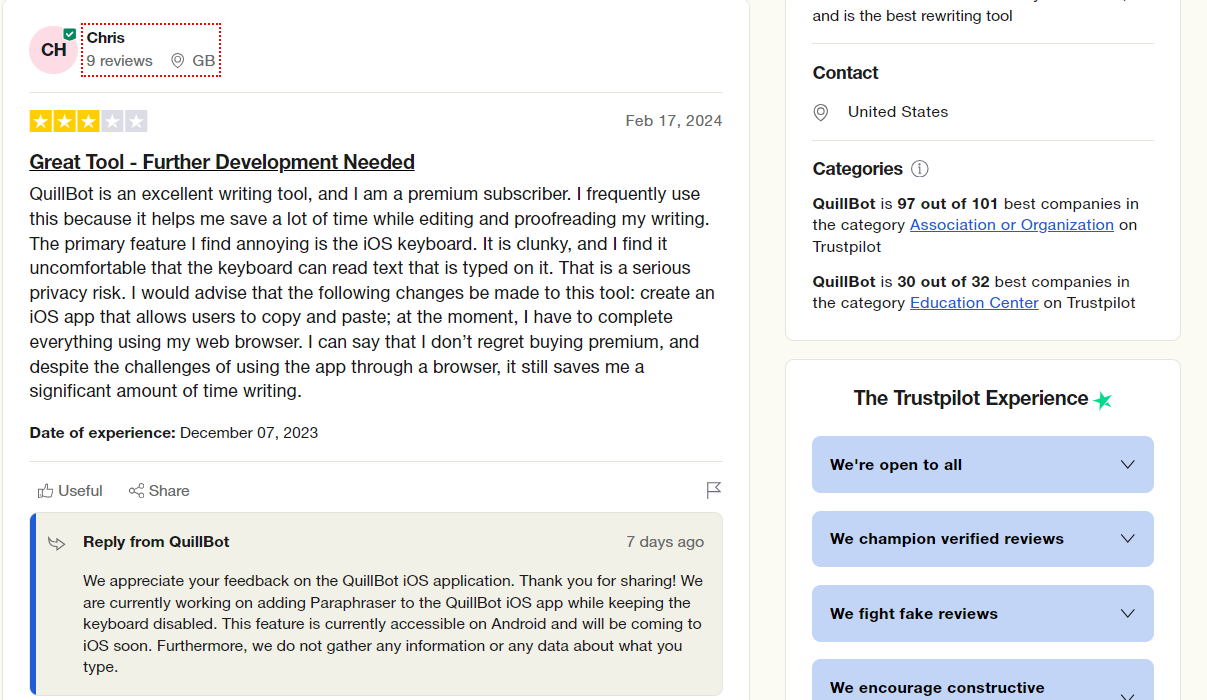Click the green Trustpilot star logo
The width and height of the screenshot is (1207, 700).
pos(1102,400)
